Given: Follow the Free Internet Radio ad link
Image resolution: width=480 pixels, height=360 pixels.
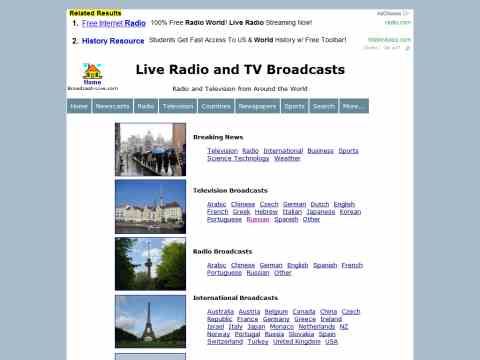Looking at the screenshot, I should pos(114,23).
